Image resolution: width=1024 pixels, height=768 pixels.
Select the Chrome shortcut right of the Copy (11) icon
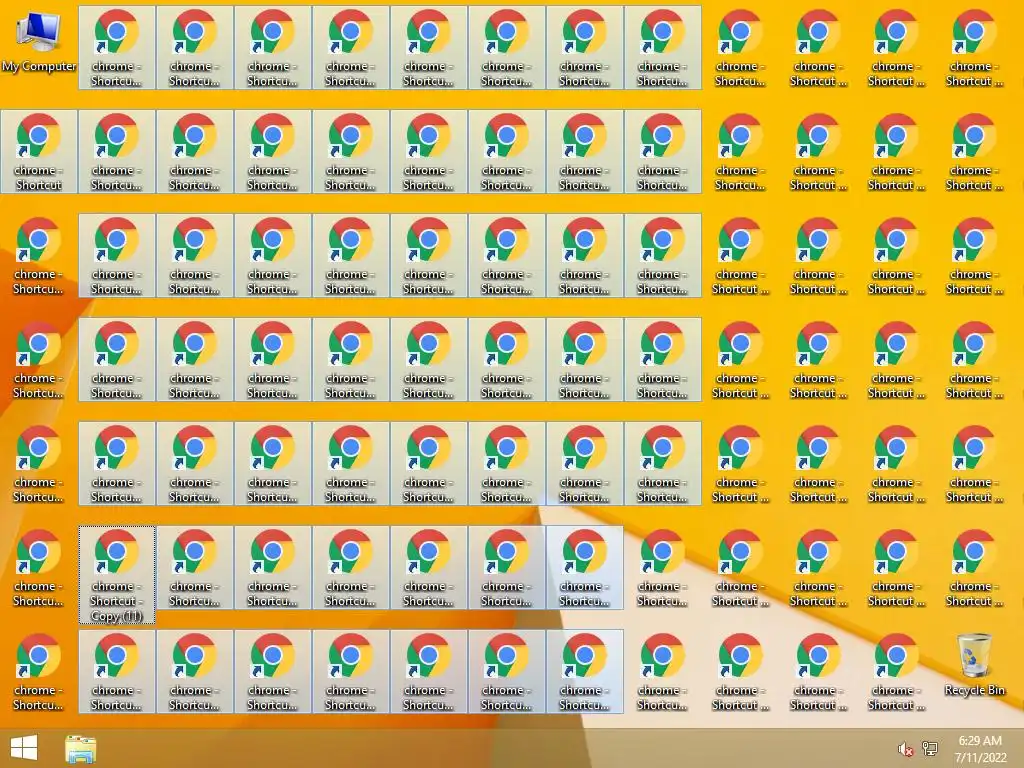point(195,568)
